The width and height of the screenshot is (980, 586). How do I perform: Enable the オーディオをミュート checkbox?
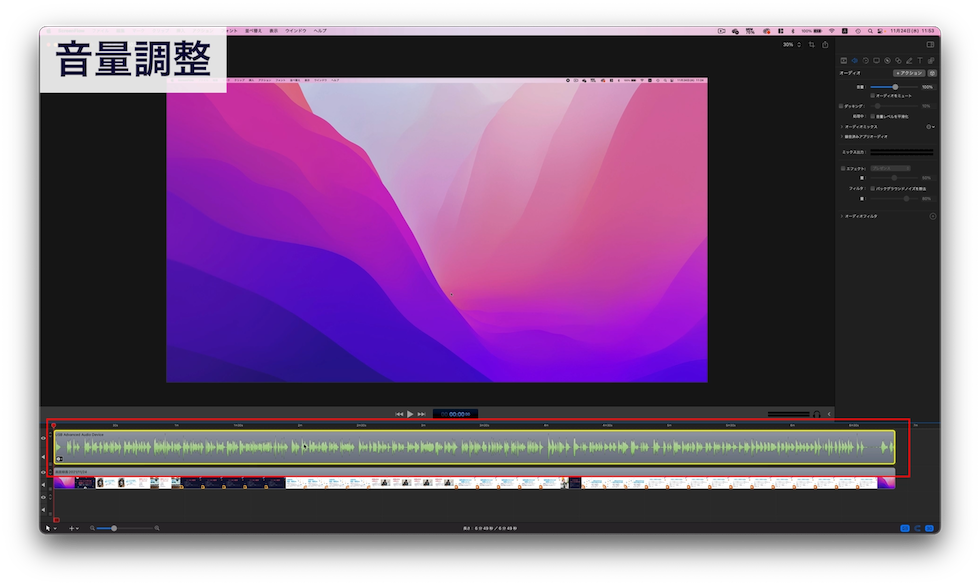click(873, 96)
